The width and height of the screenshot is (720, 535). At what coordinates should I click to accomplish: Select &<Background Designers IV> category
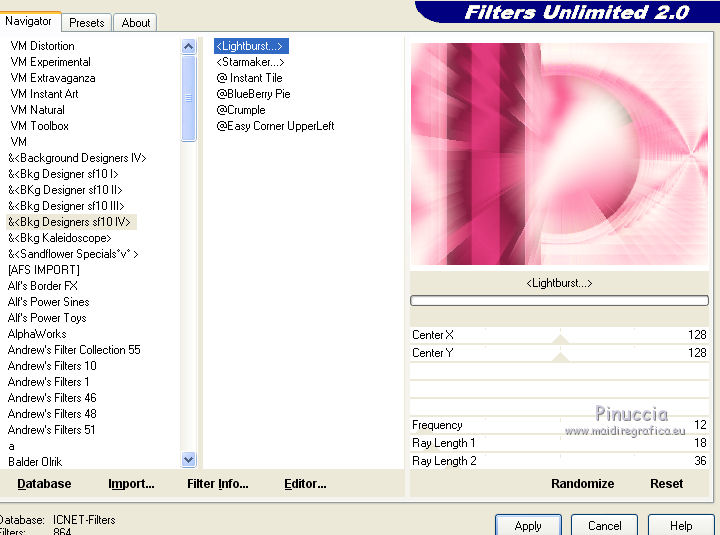point(77,158)
